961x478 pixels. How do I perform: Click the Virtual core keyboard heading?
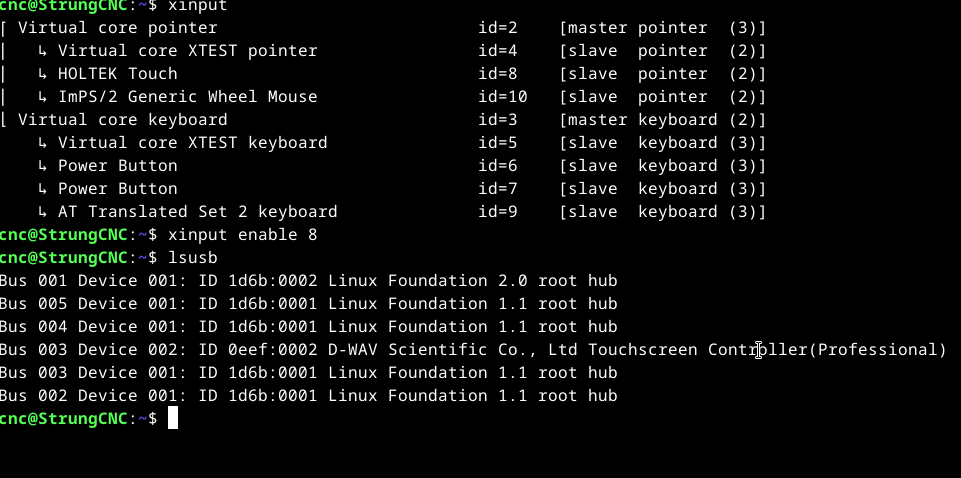click(x=122, y=120)
